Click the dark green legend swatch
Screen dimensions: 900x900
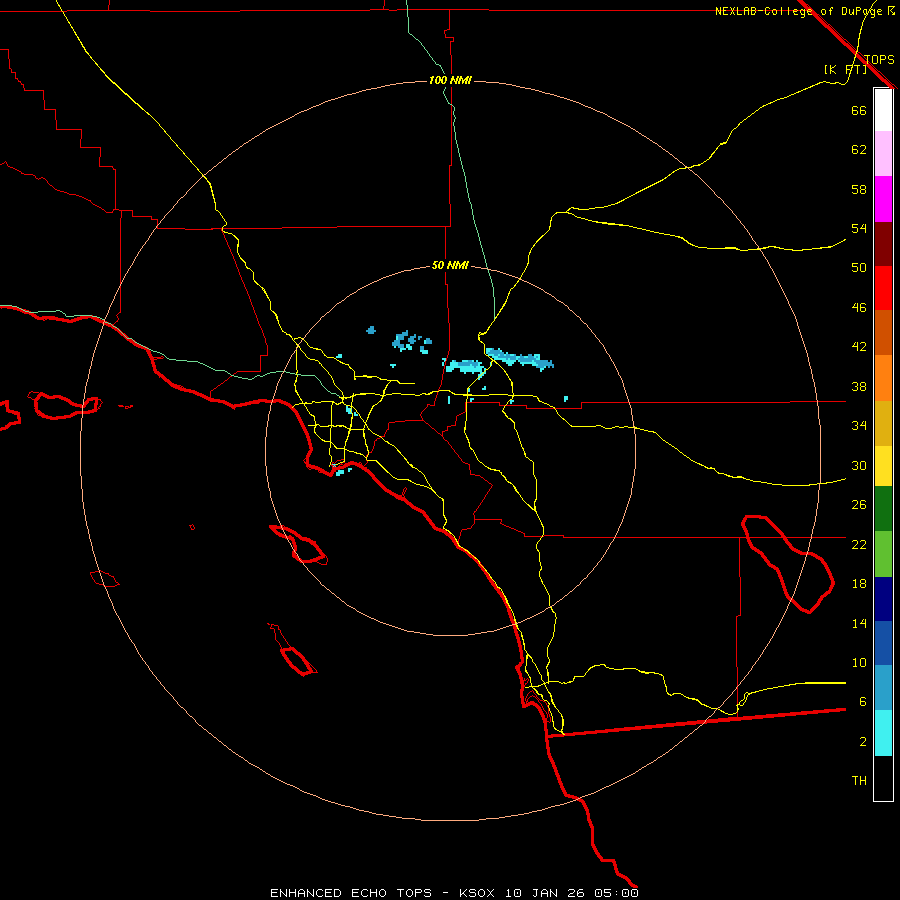(x=883, y=509)
